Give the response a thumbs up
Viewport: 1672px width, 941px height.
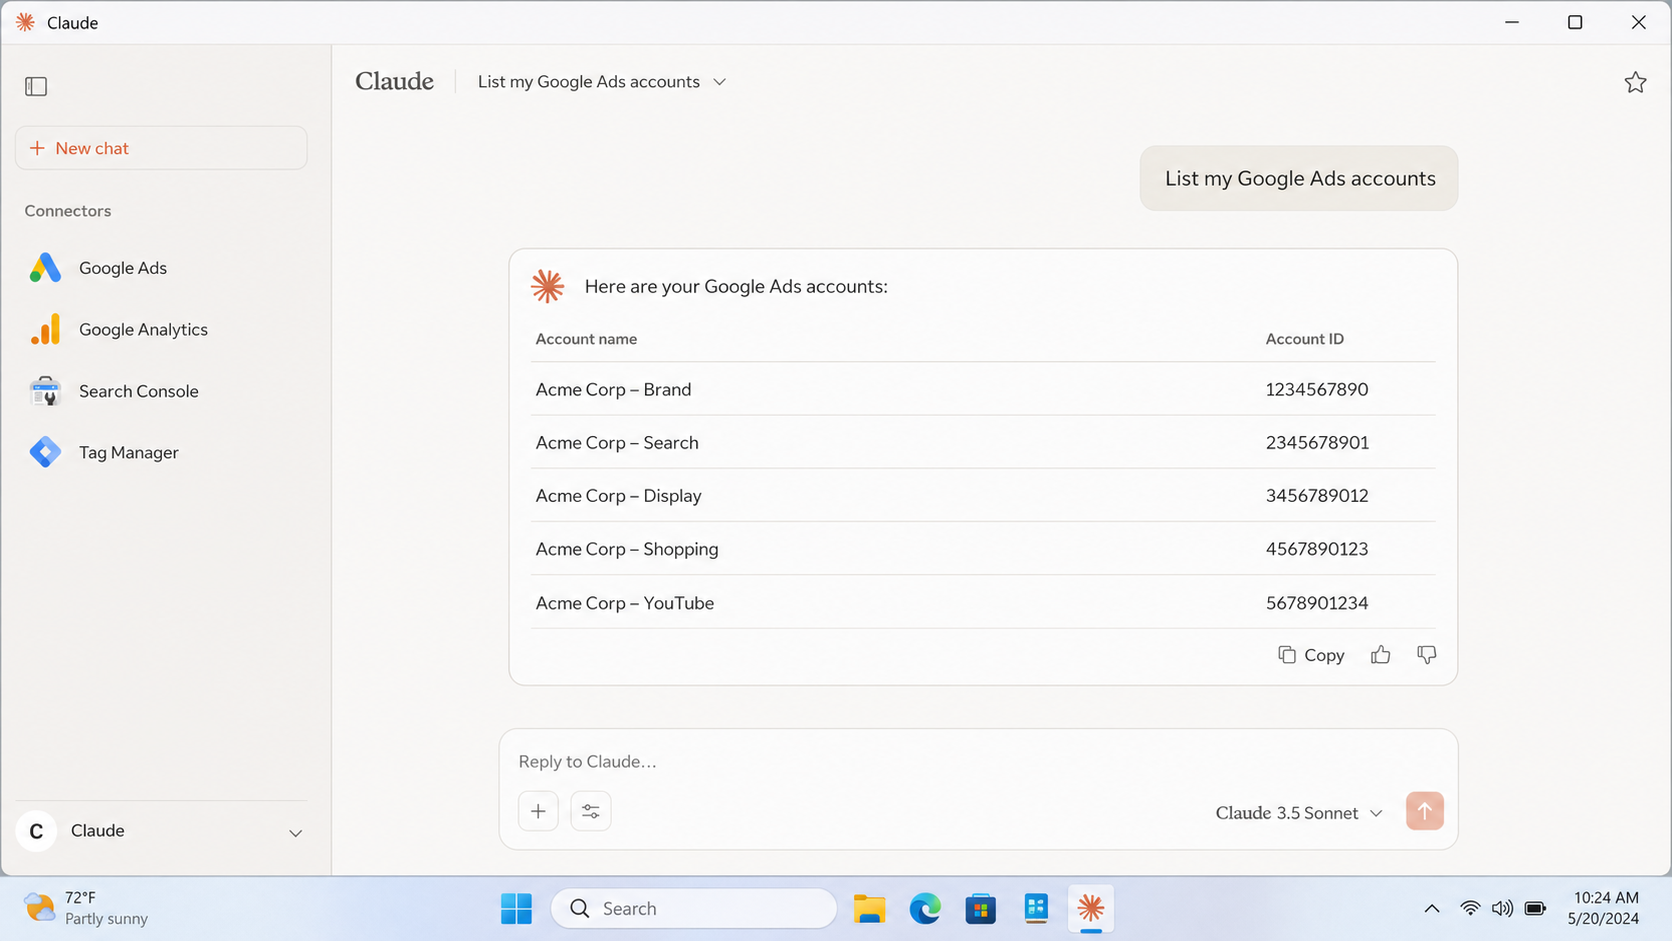click(x=1381, y=655)
